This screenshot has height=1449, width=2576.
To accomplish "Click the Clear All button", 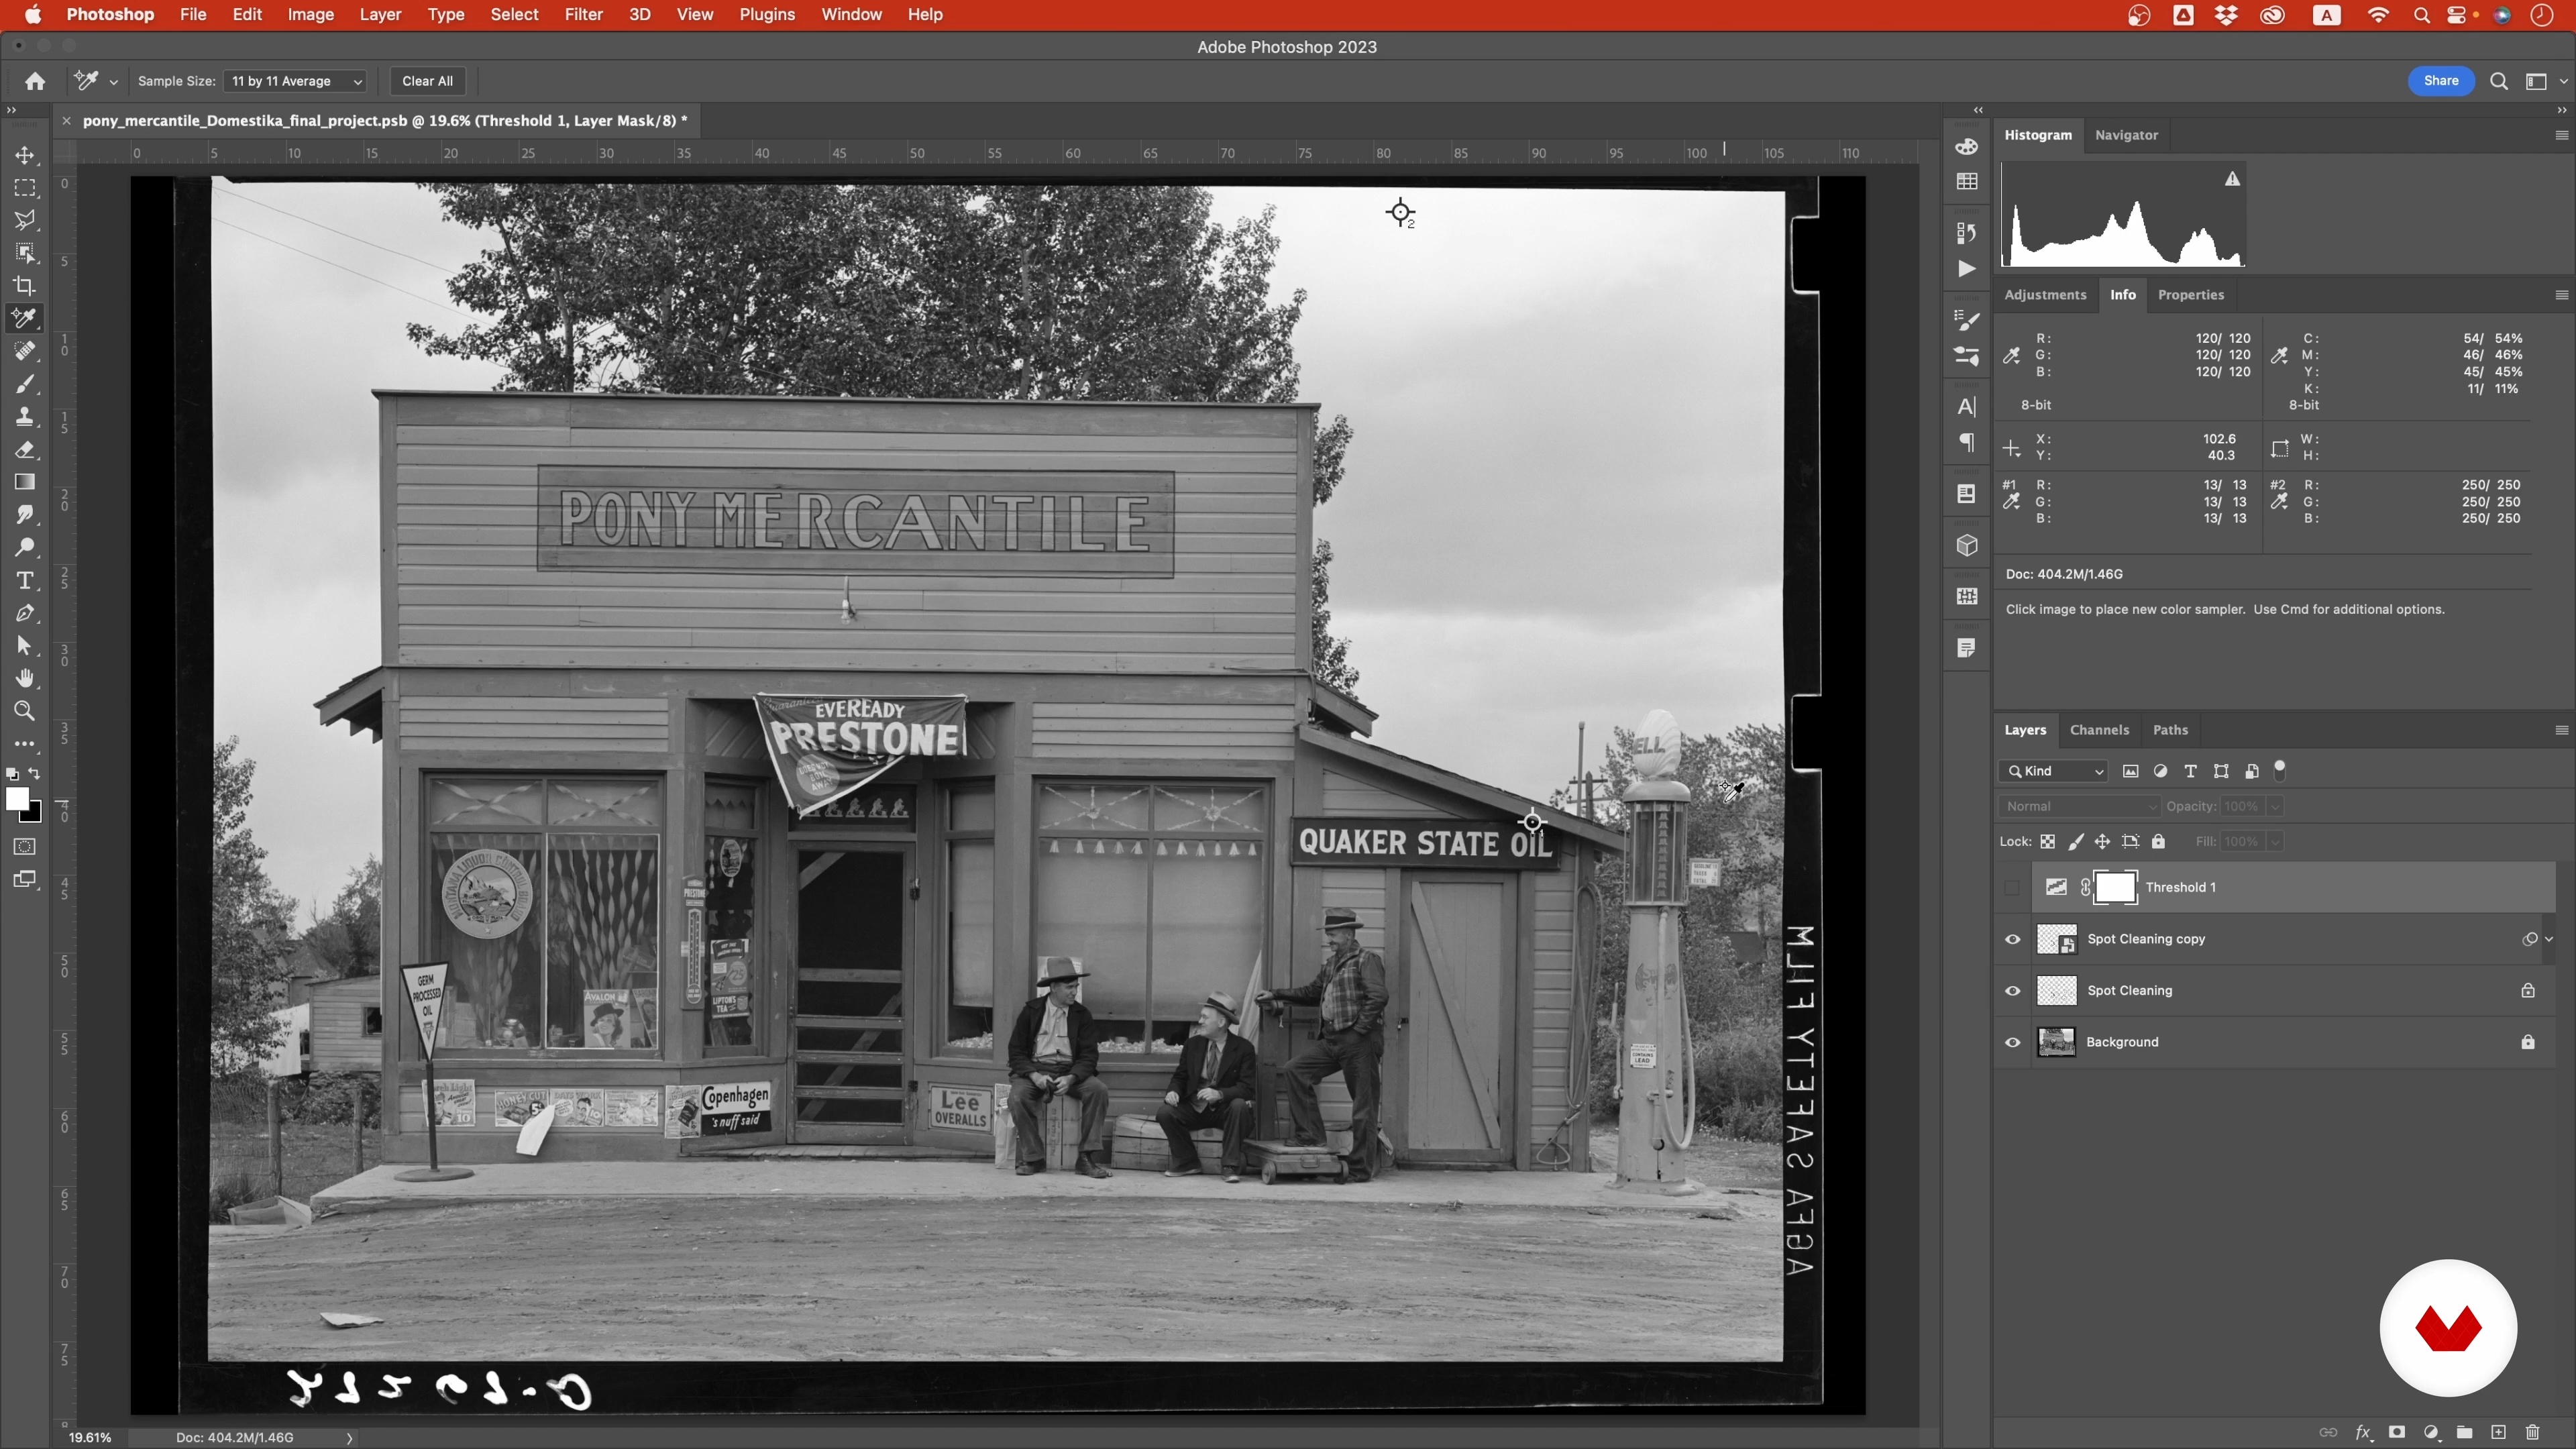I will click(427, 81).
